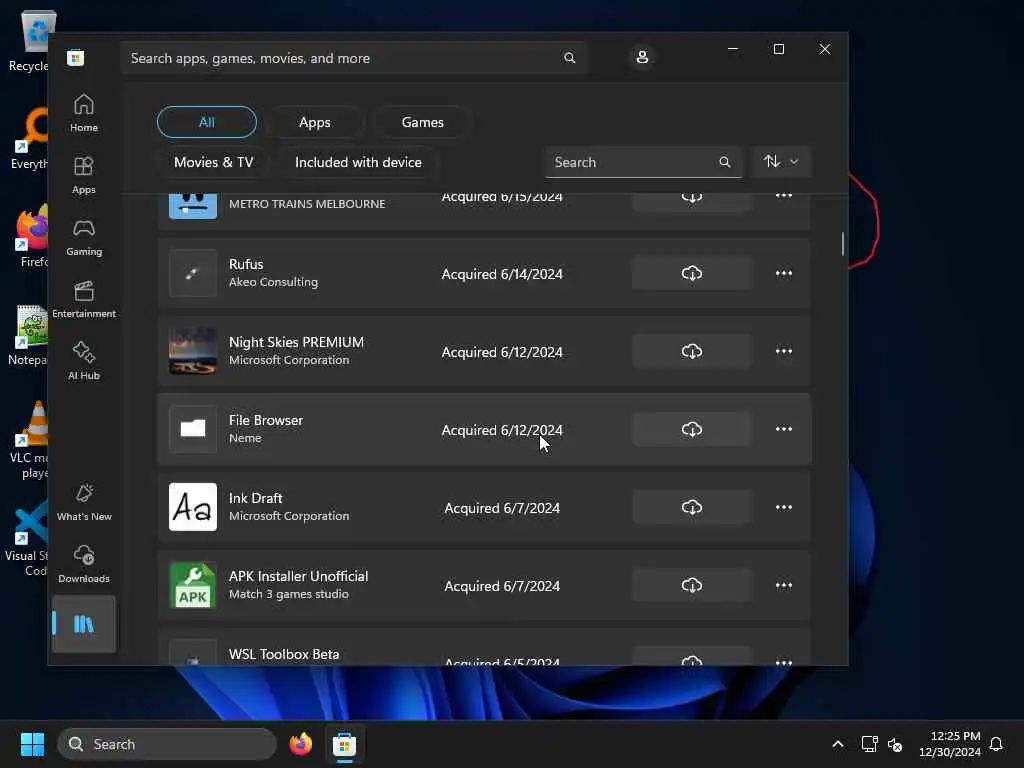Open the sort order dropdown
1024x768 pixels.
[x=781, y=161]
